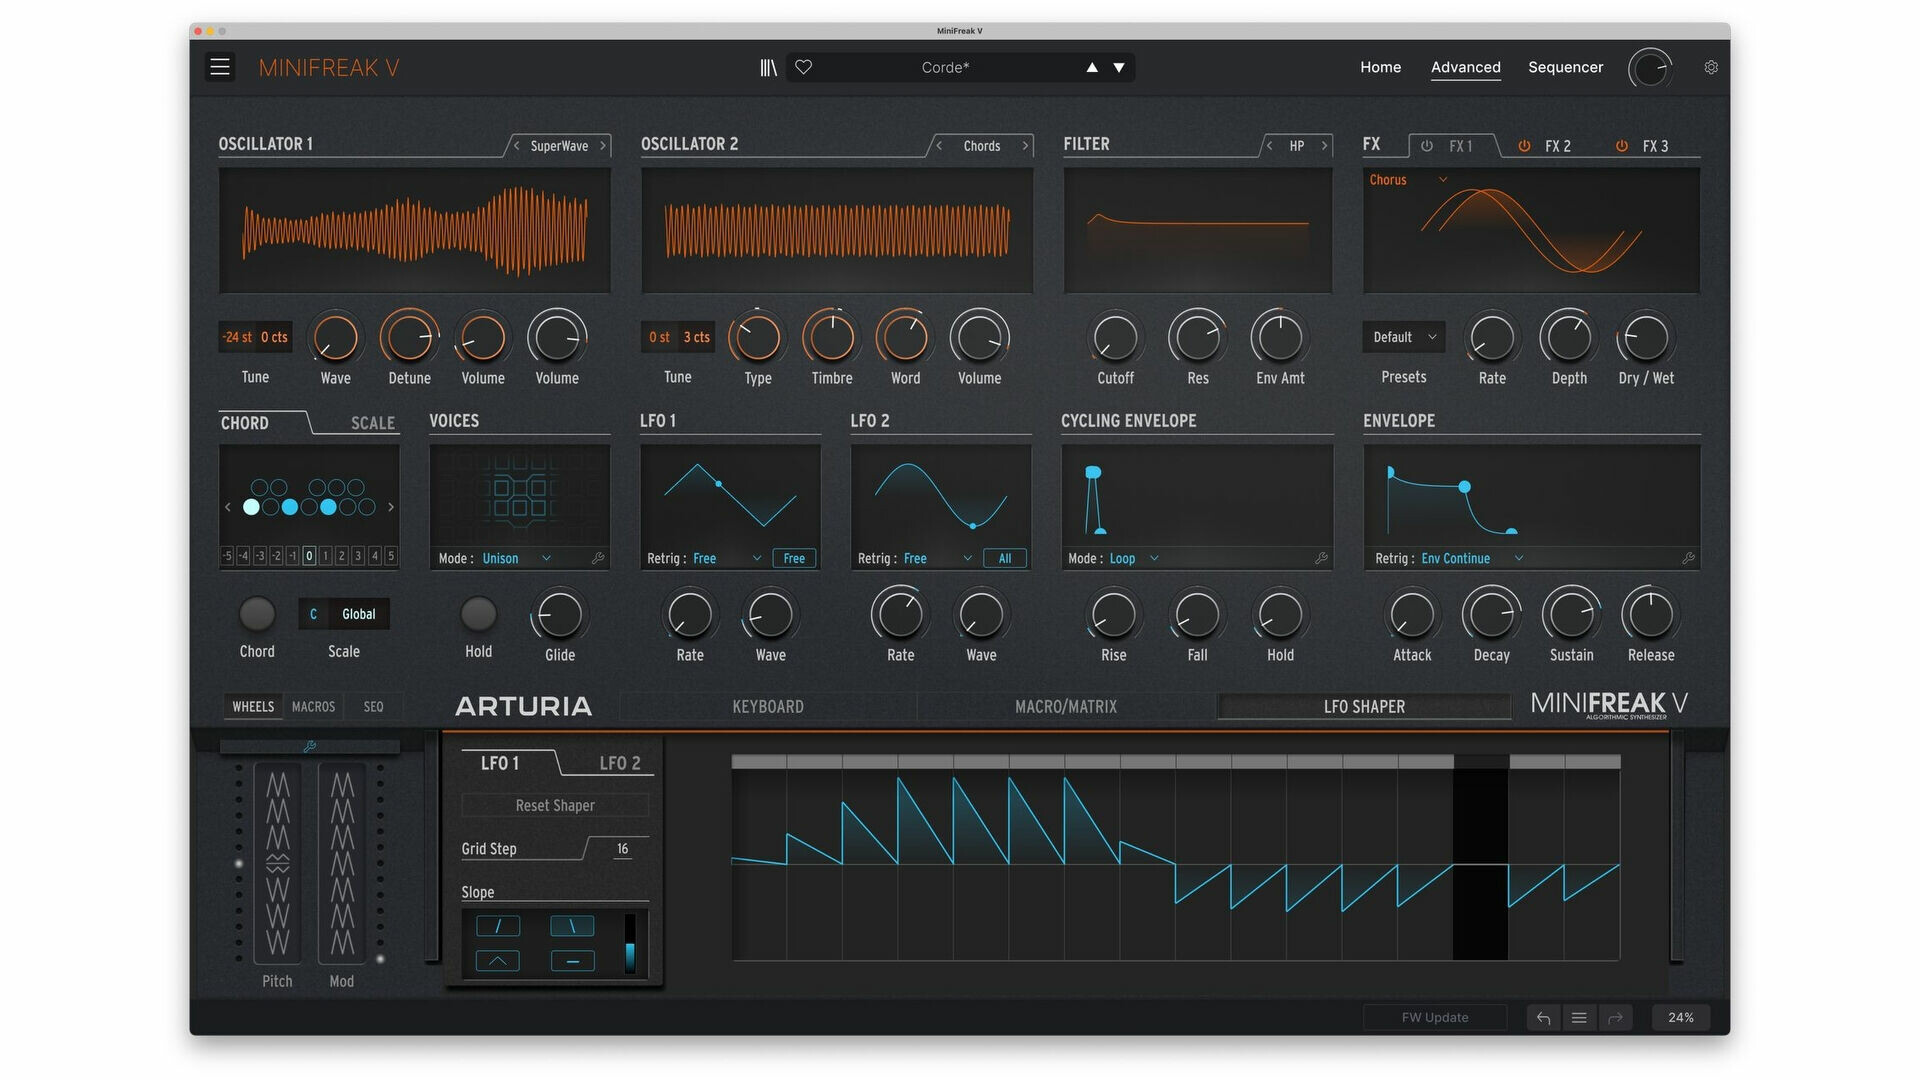Open settings with the gear icon
This screenshot has width=1920, height=1080.
pos(1711,67)
